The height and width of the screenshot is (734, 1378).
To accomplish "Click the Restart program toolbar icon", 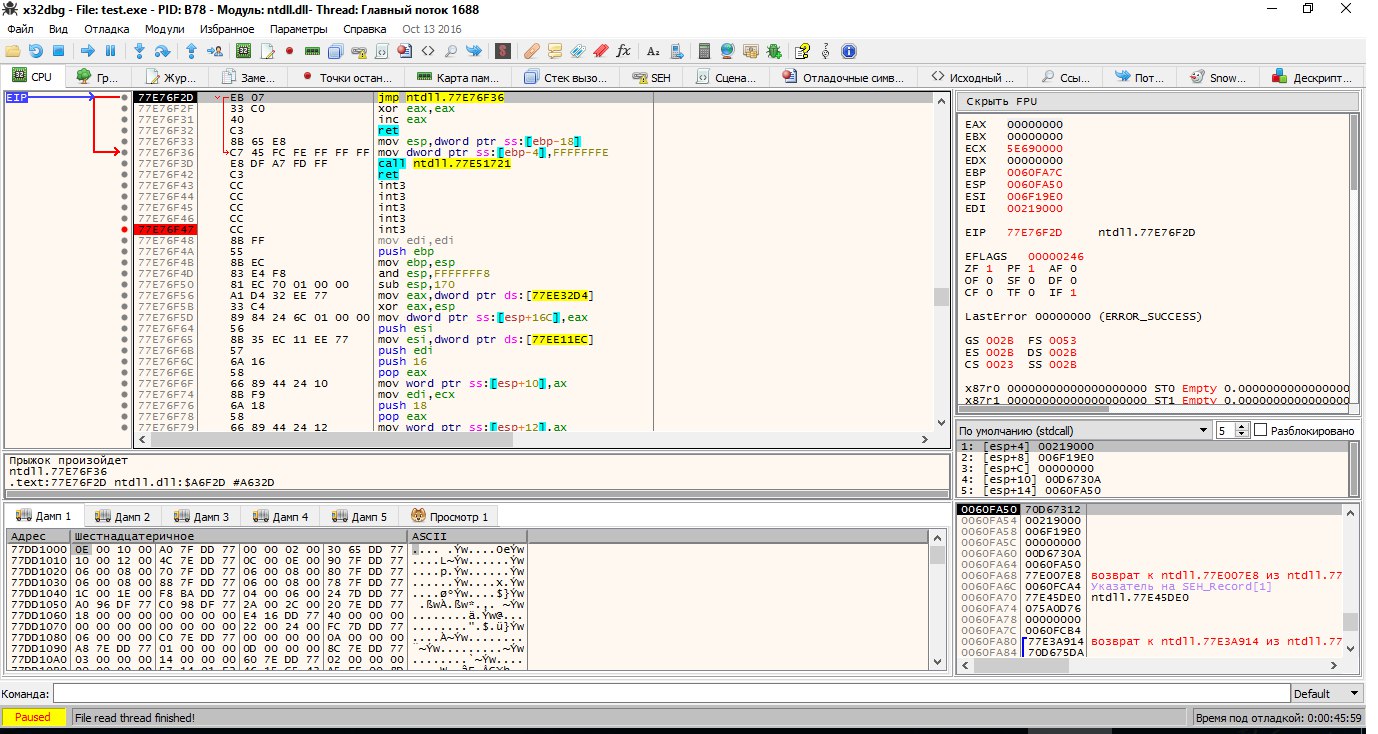I will 35,50.
